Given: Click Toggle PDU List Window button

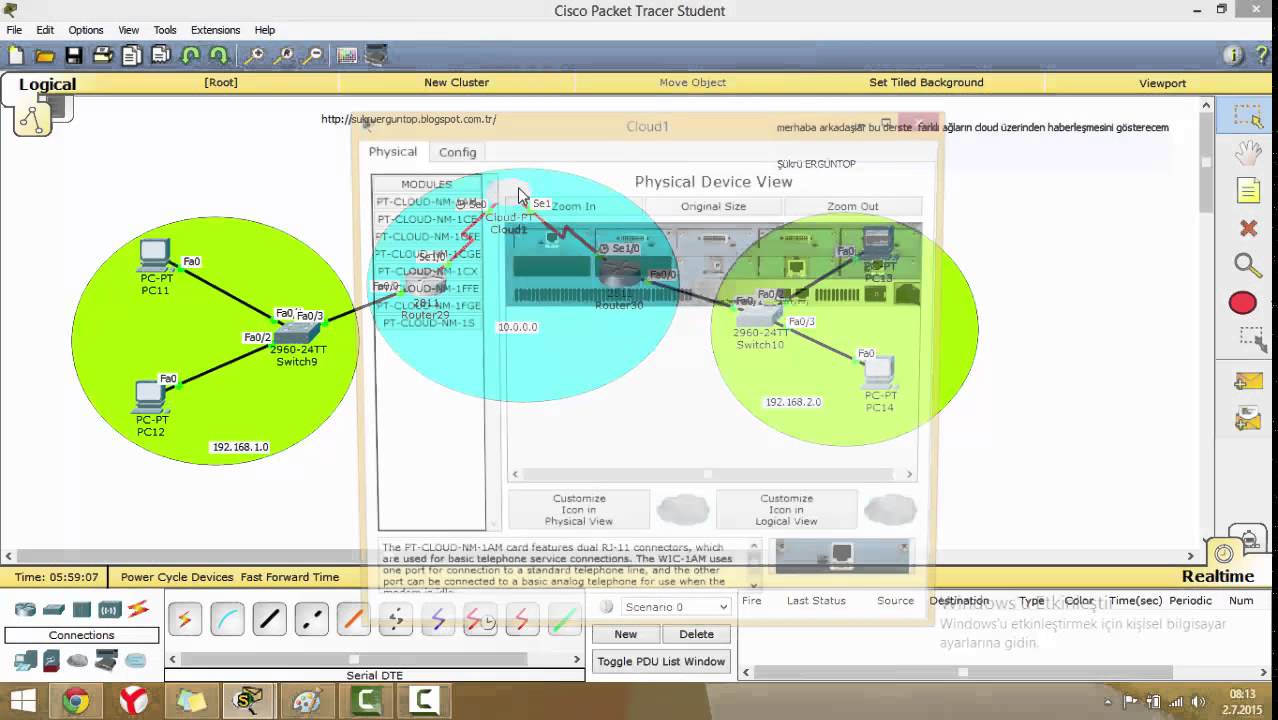Looking at the screenshot, I should (661, 661).
